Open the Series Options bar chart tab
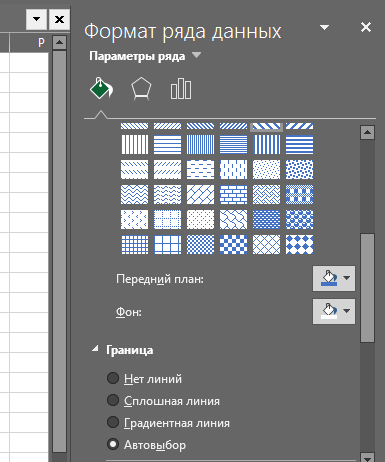Screen dimensions: 385x462 click(181, 89)
